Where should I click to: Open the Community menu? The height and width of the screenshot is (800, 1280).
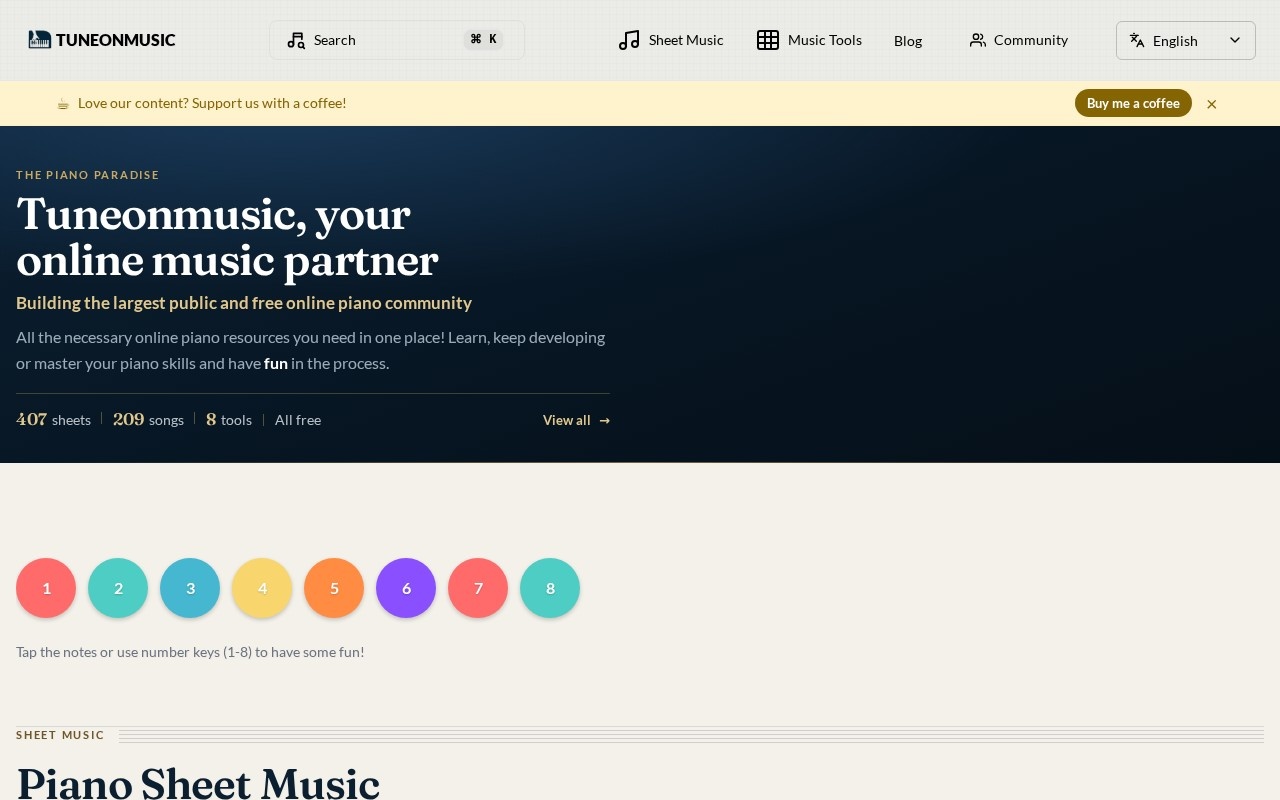coord(1019,40)
